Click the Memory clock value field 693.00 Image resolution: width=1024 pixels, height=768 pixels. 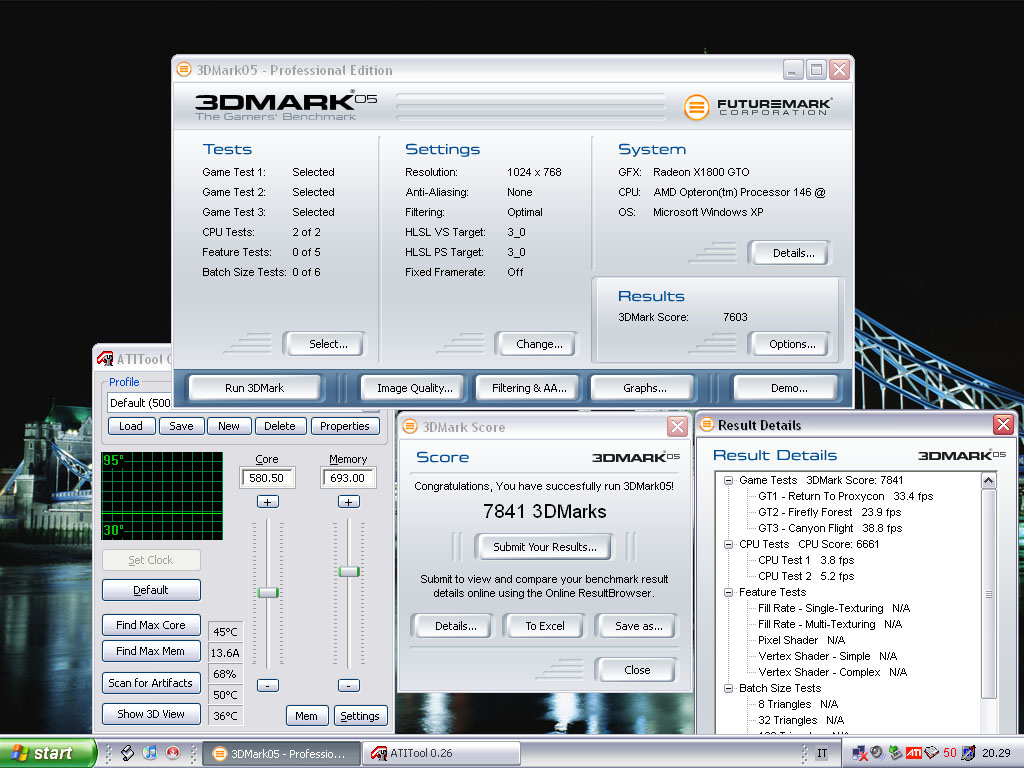click(x=348, y=477)
